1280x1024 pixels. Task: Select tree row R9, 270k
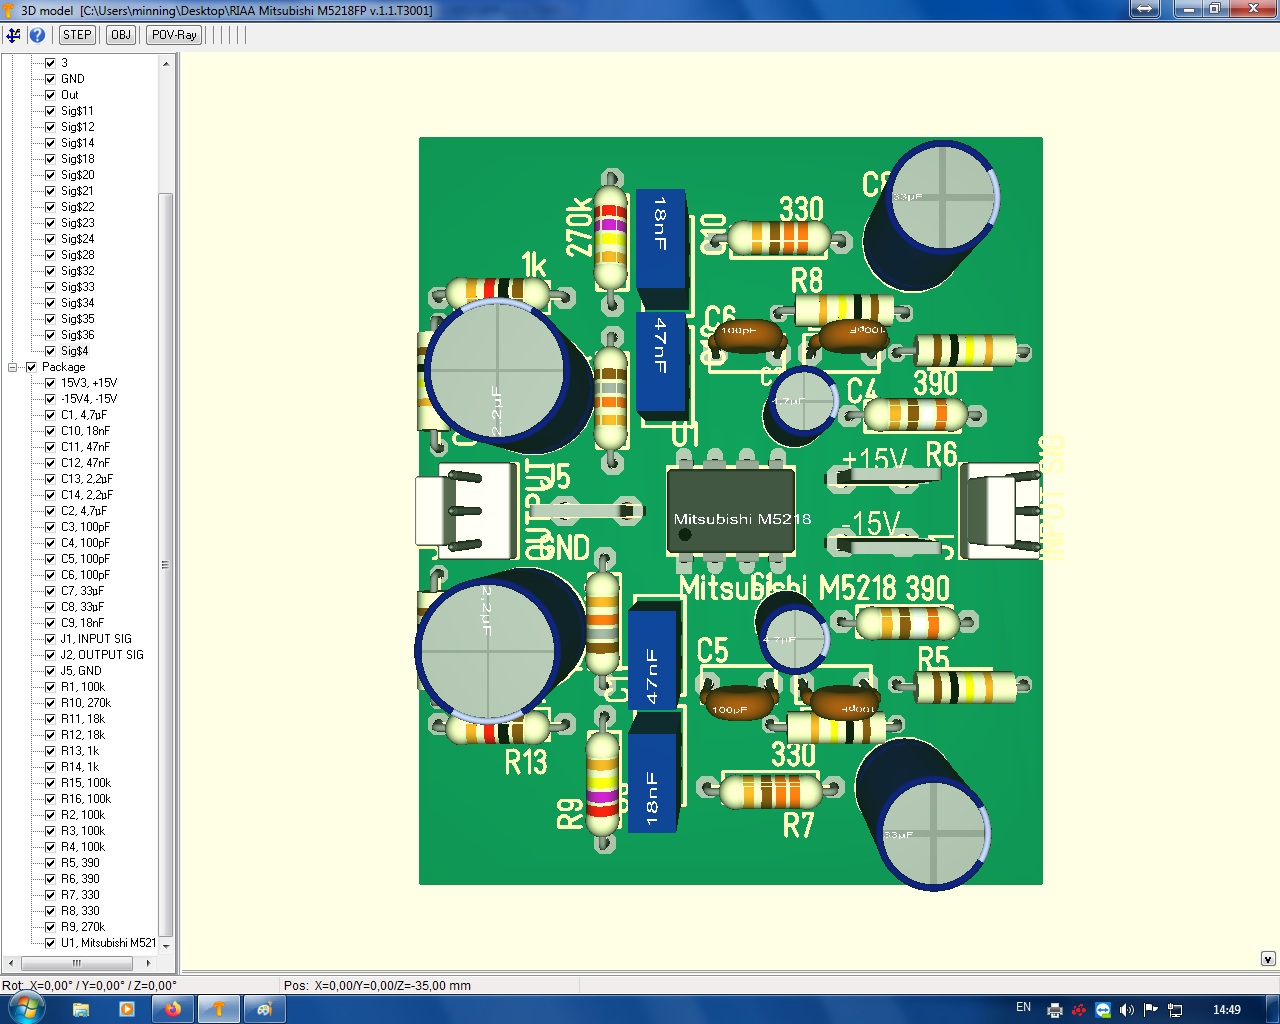83,927
